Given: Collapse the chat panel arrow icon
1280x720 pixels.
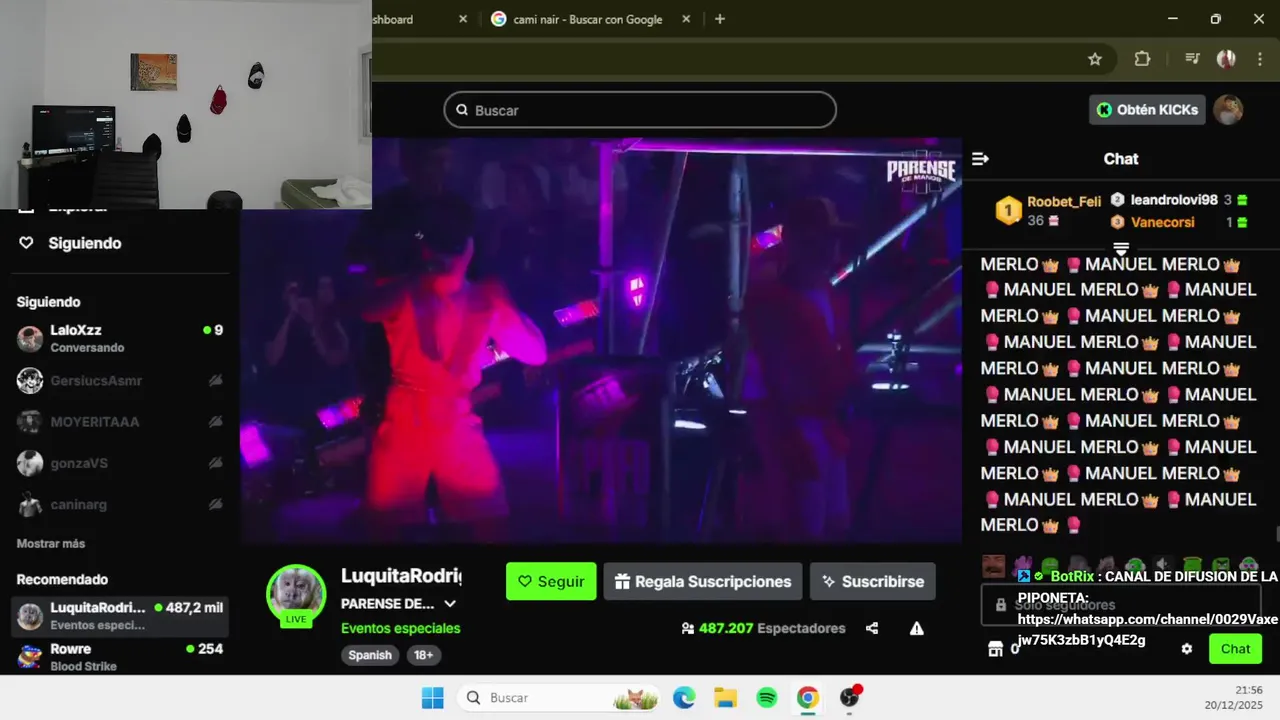Looking at the screenshot, I should click(980, 159).
